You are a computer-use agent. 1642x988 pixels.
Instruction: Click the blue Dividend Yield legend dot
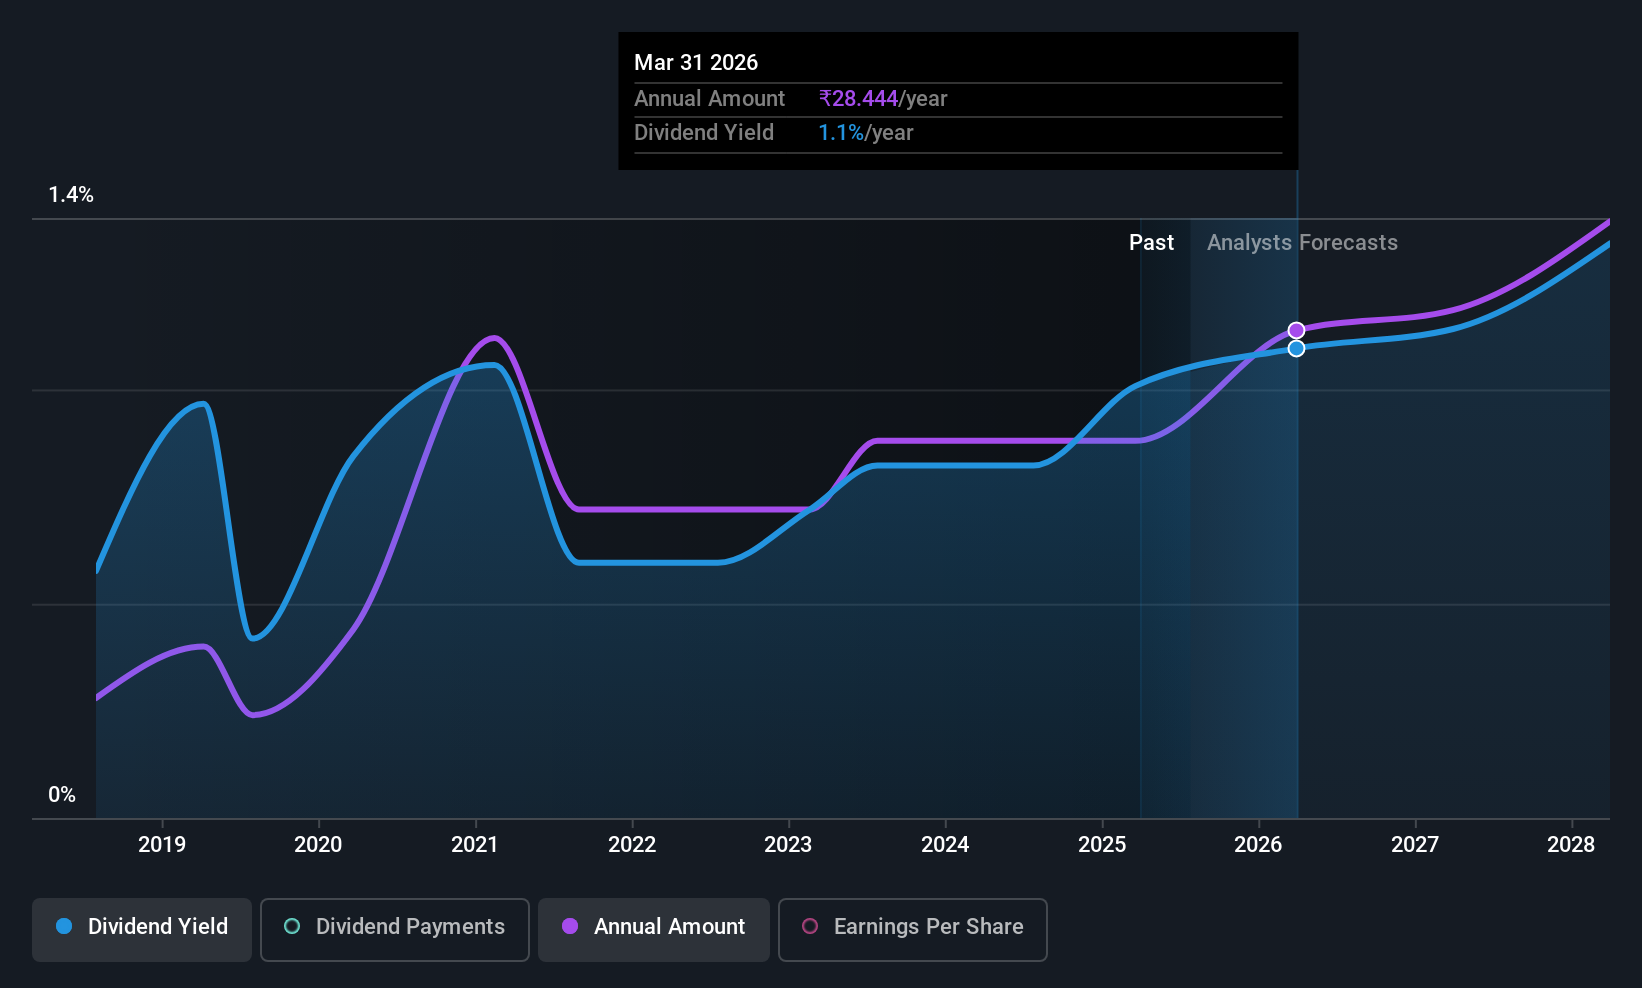pyautogui.click(x=64, y=926)
